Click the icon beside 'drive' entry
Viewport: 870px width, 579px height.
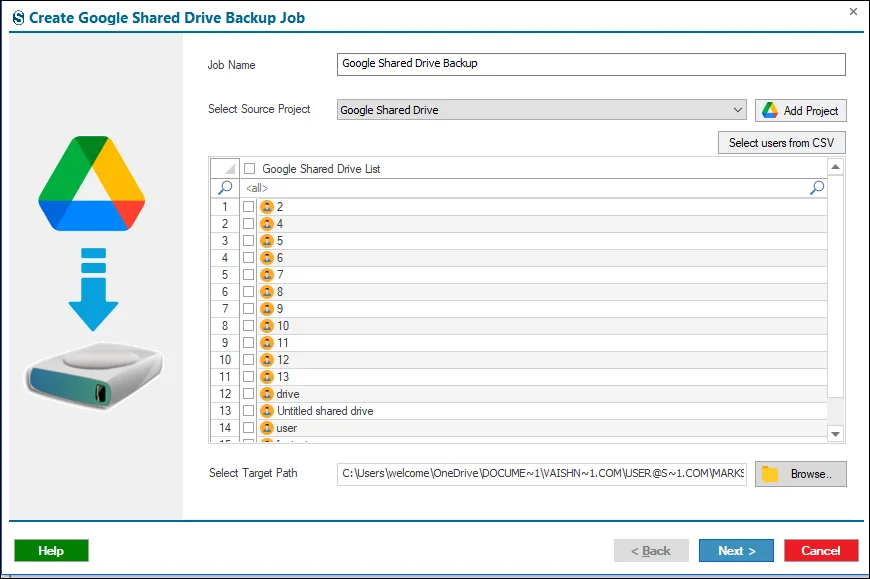(267, 394)
